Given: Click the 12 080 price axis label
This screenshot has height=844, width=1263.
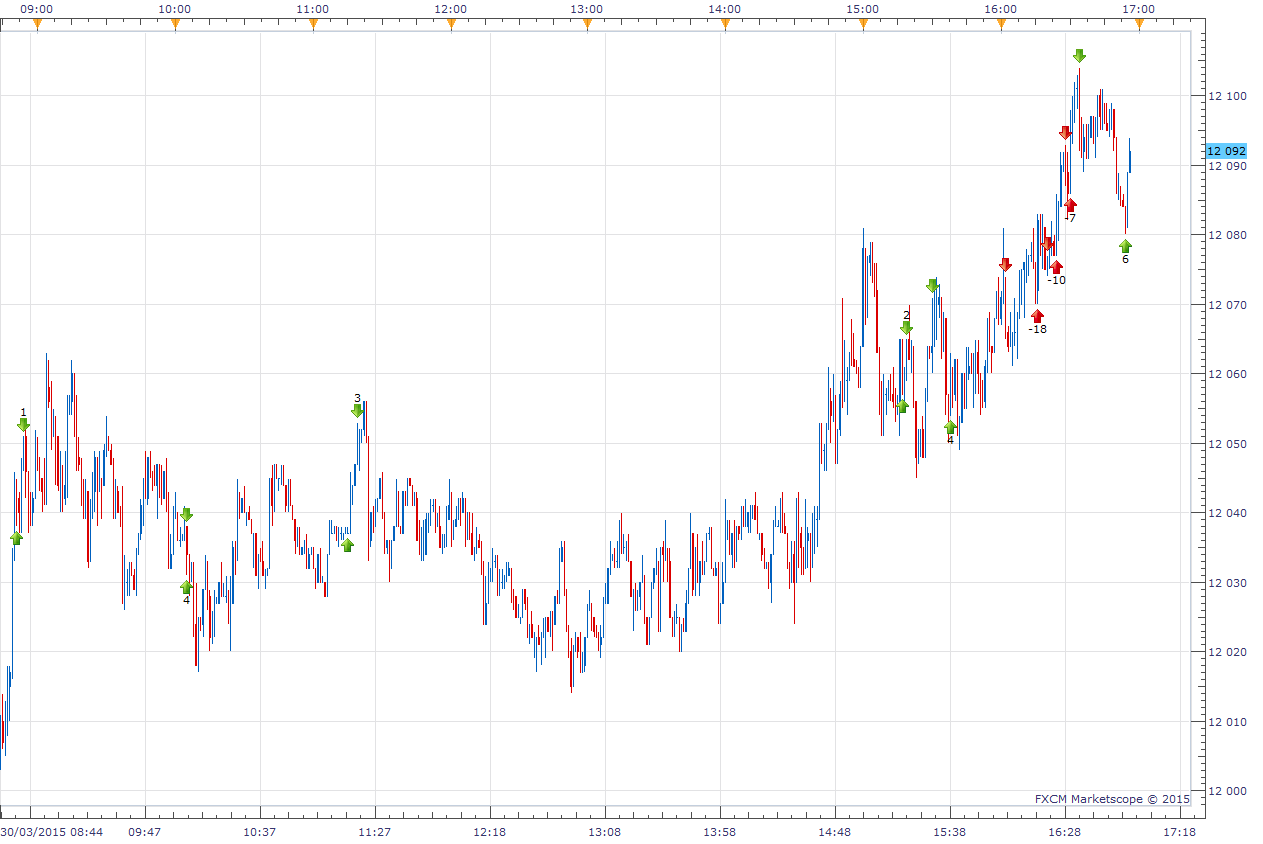Looking at the screenshot, I should 1227,235.
